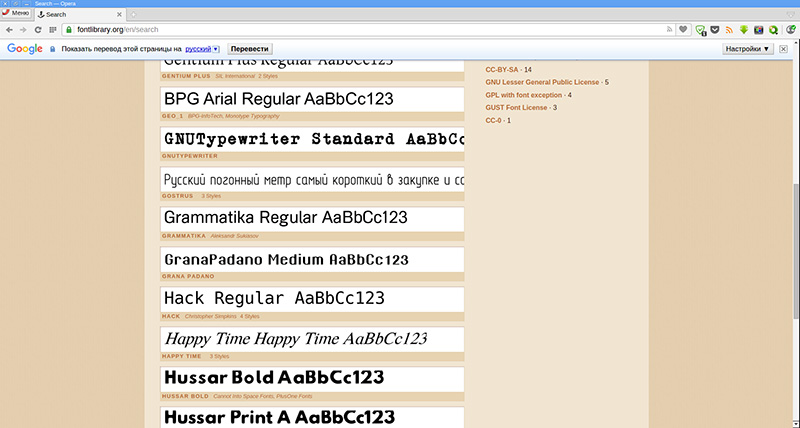
Task: Open the GNUTYPEWRITER family label link
Action: point(190,156)
